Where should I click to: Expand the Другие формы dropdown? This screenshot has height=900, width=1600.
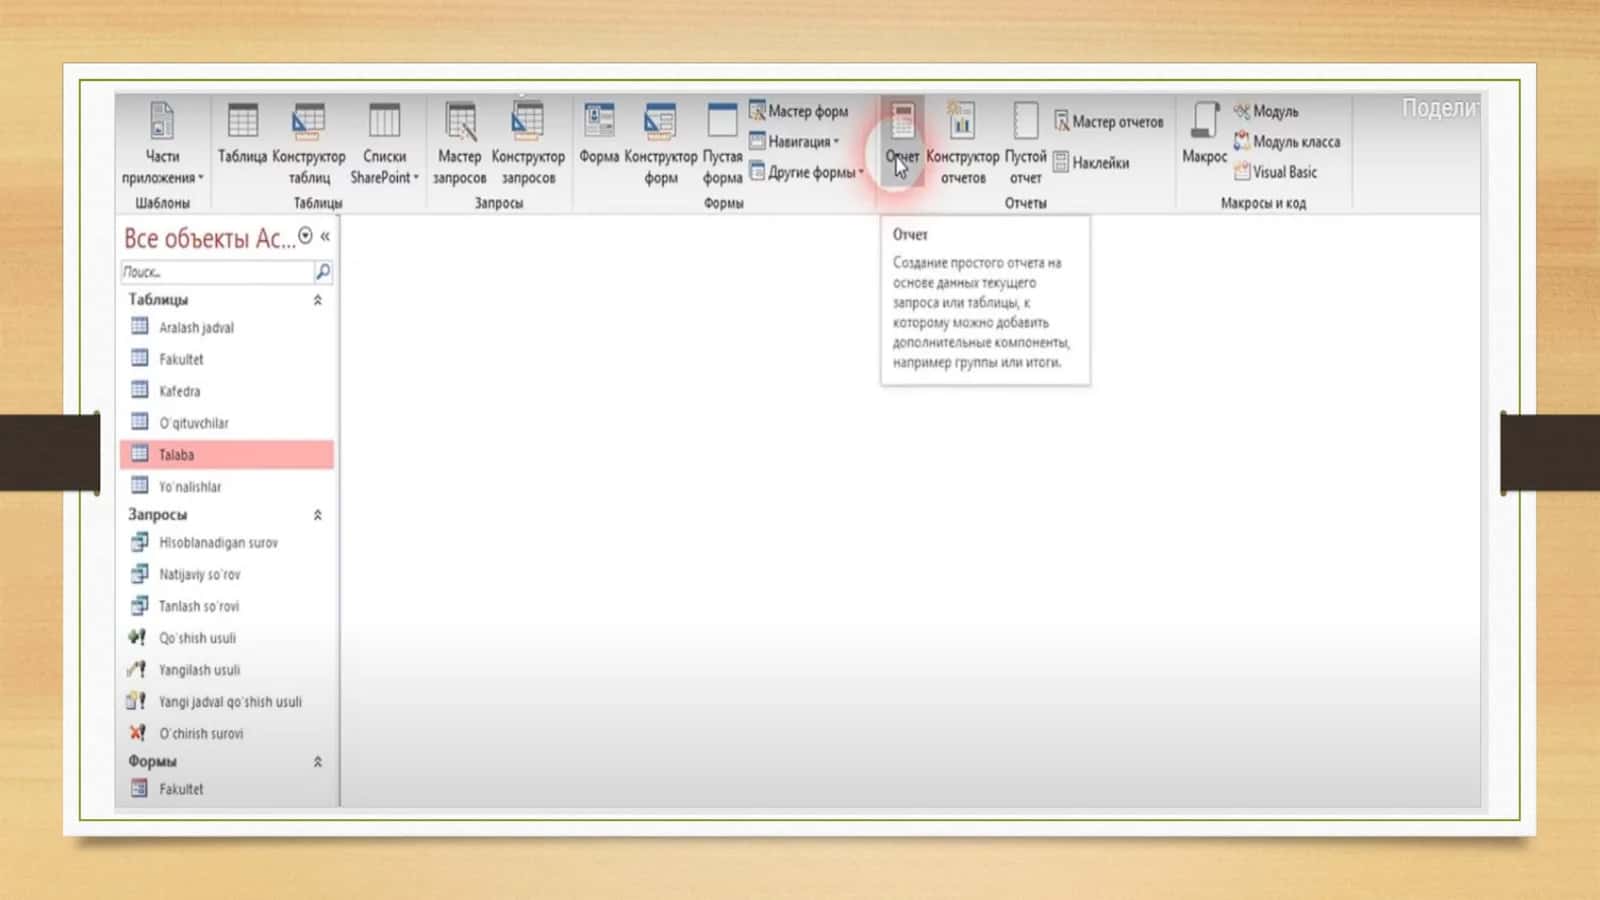click(x=807, y=172)
